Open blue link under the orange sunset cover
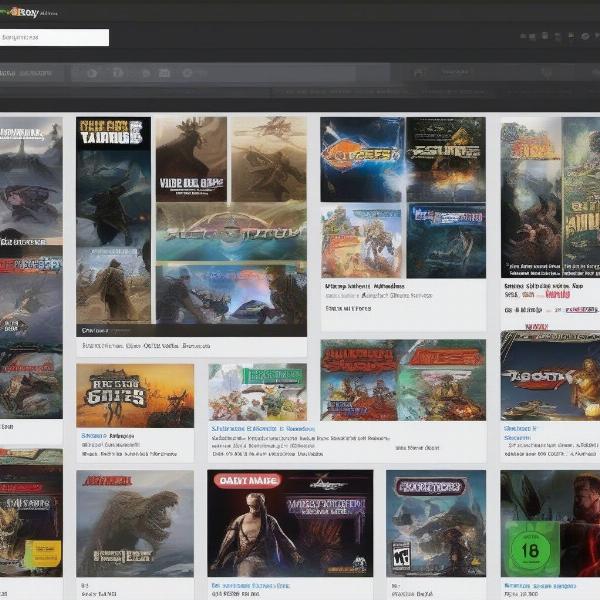600x600 pixels. click(94, 435)
